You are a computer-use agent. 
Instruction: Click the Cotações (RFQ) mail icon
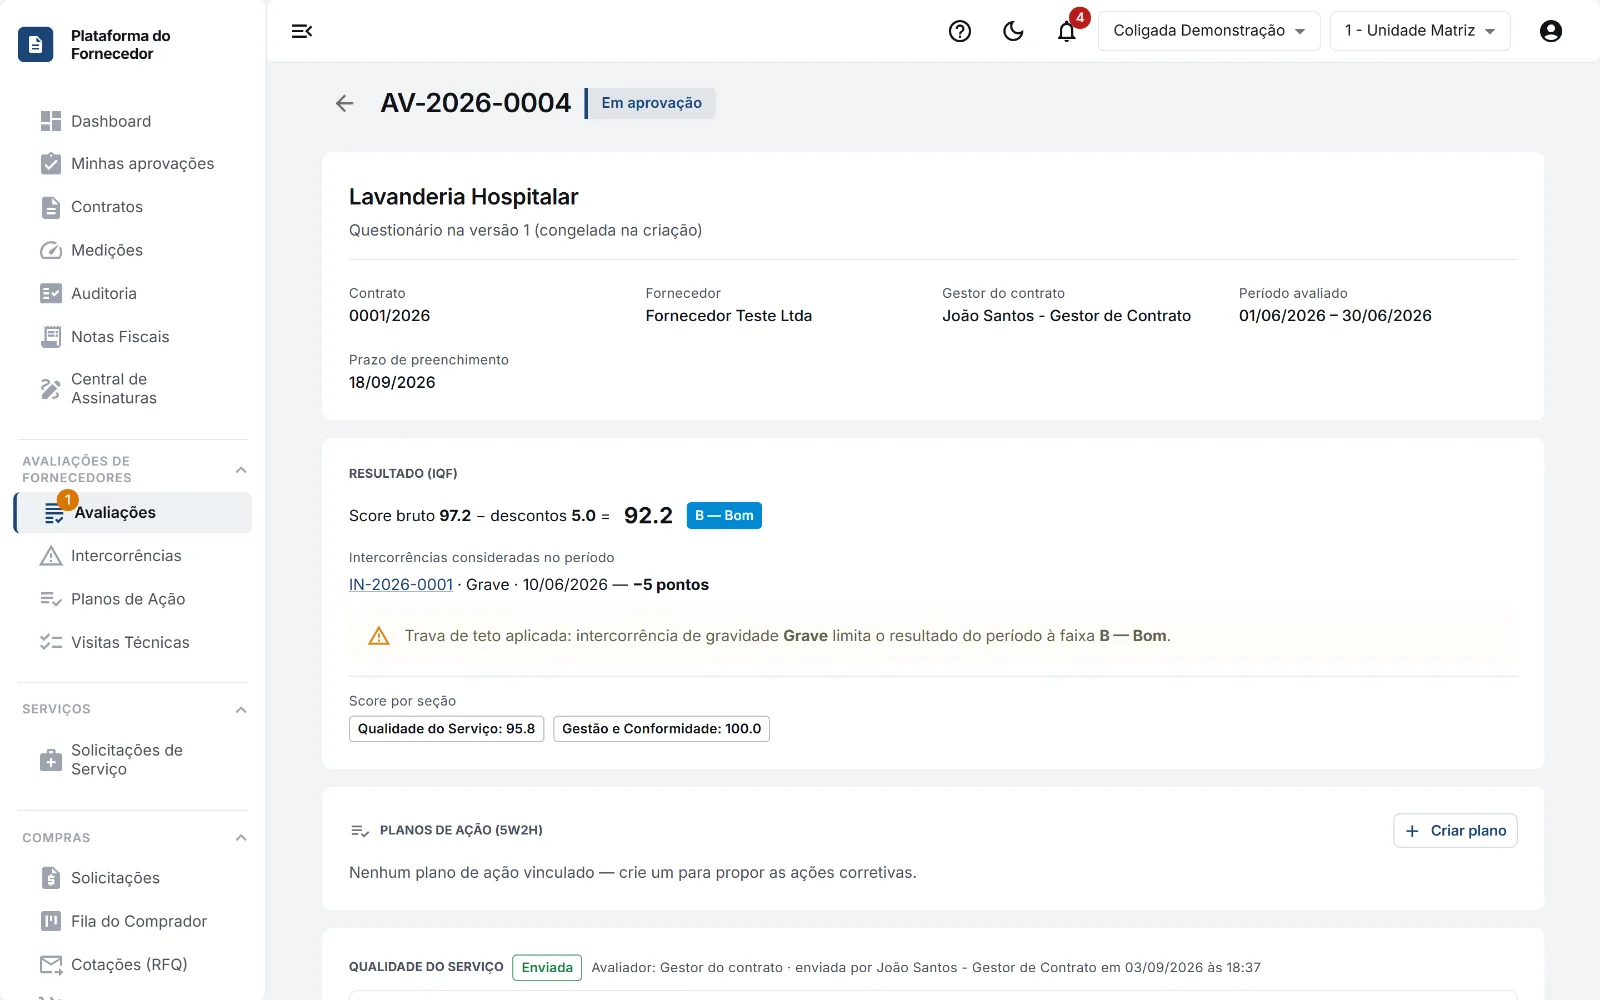point(51,965)
